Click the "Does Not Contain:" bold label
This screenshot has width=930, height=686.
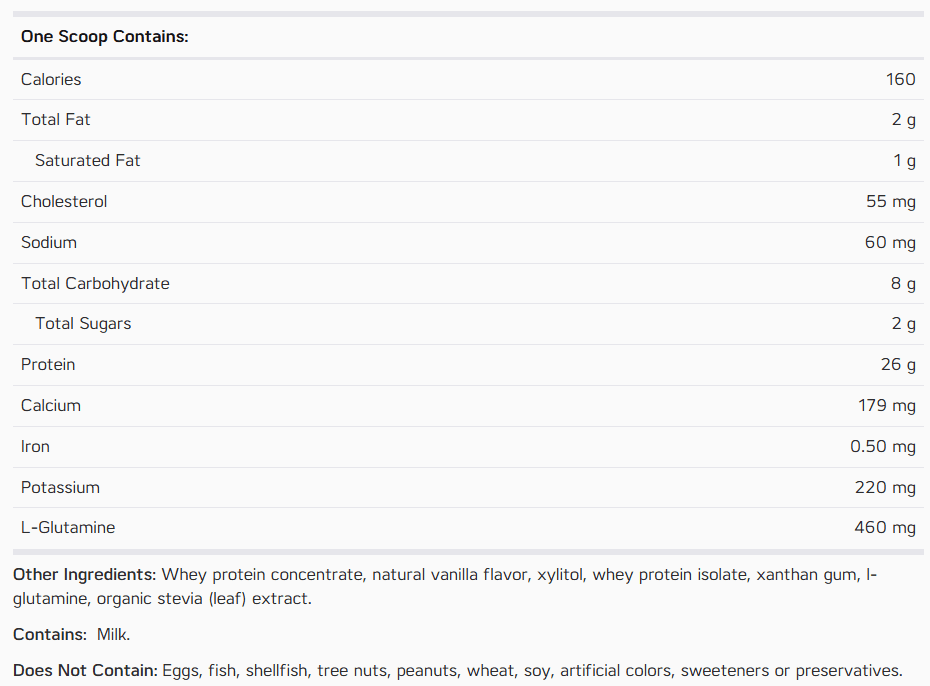coord(85,671)
